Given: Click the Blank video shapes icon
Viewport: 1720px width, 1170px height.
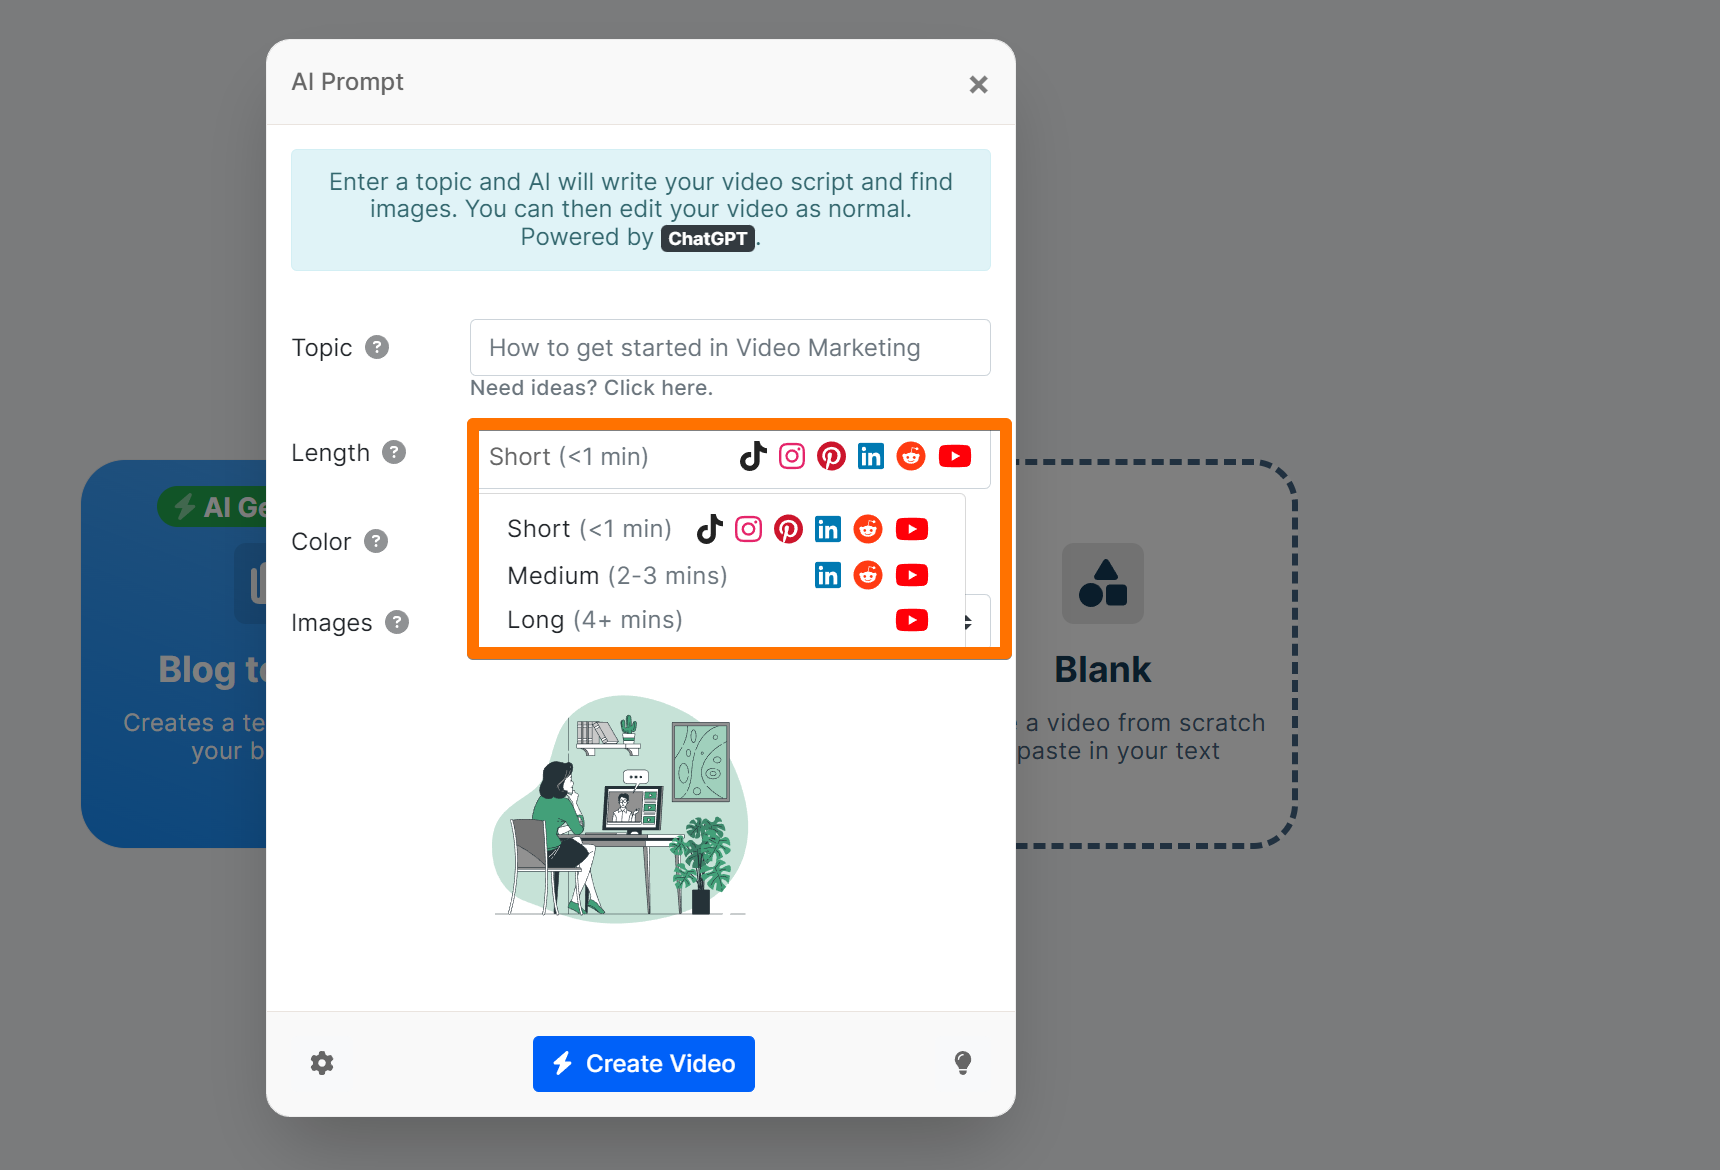Looking at the screenshot, I should (x=1103, y=583).
